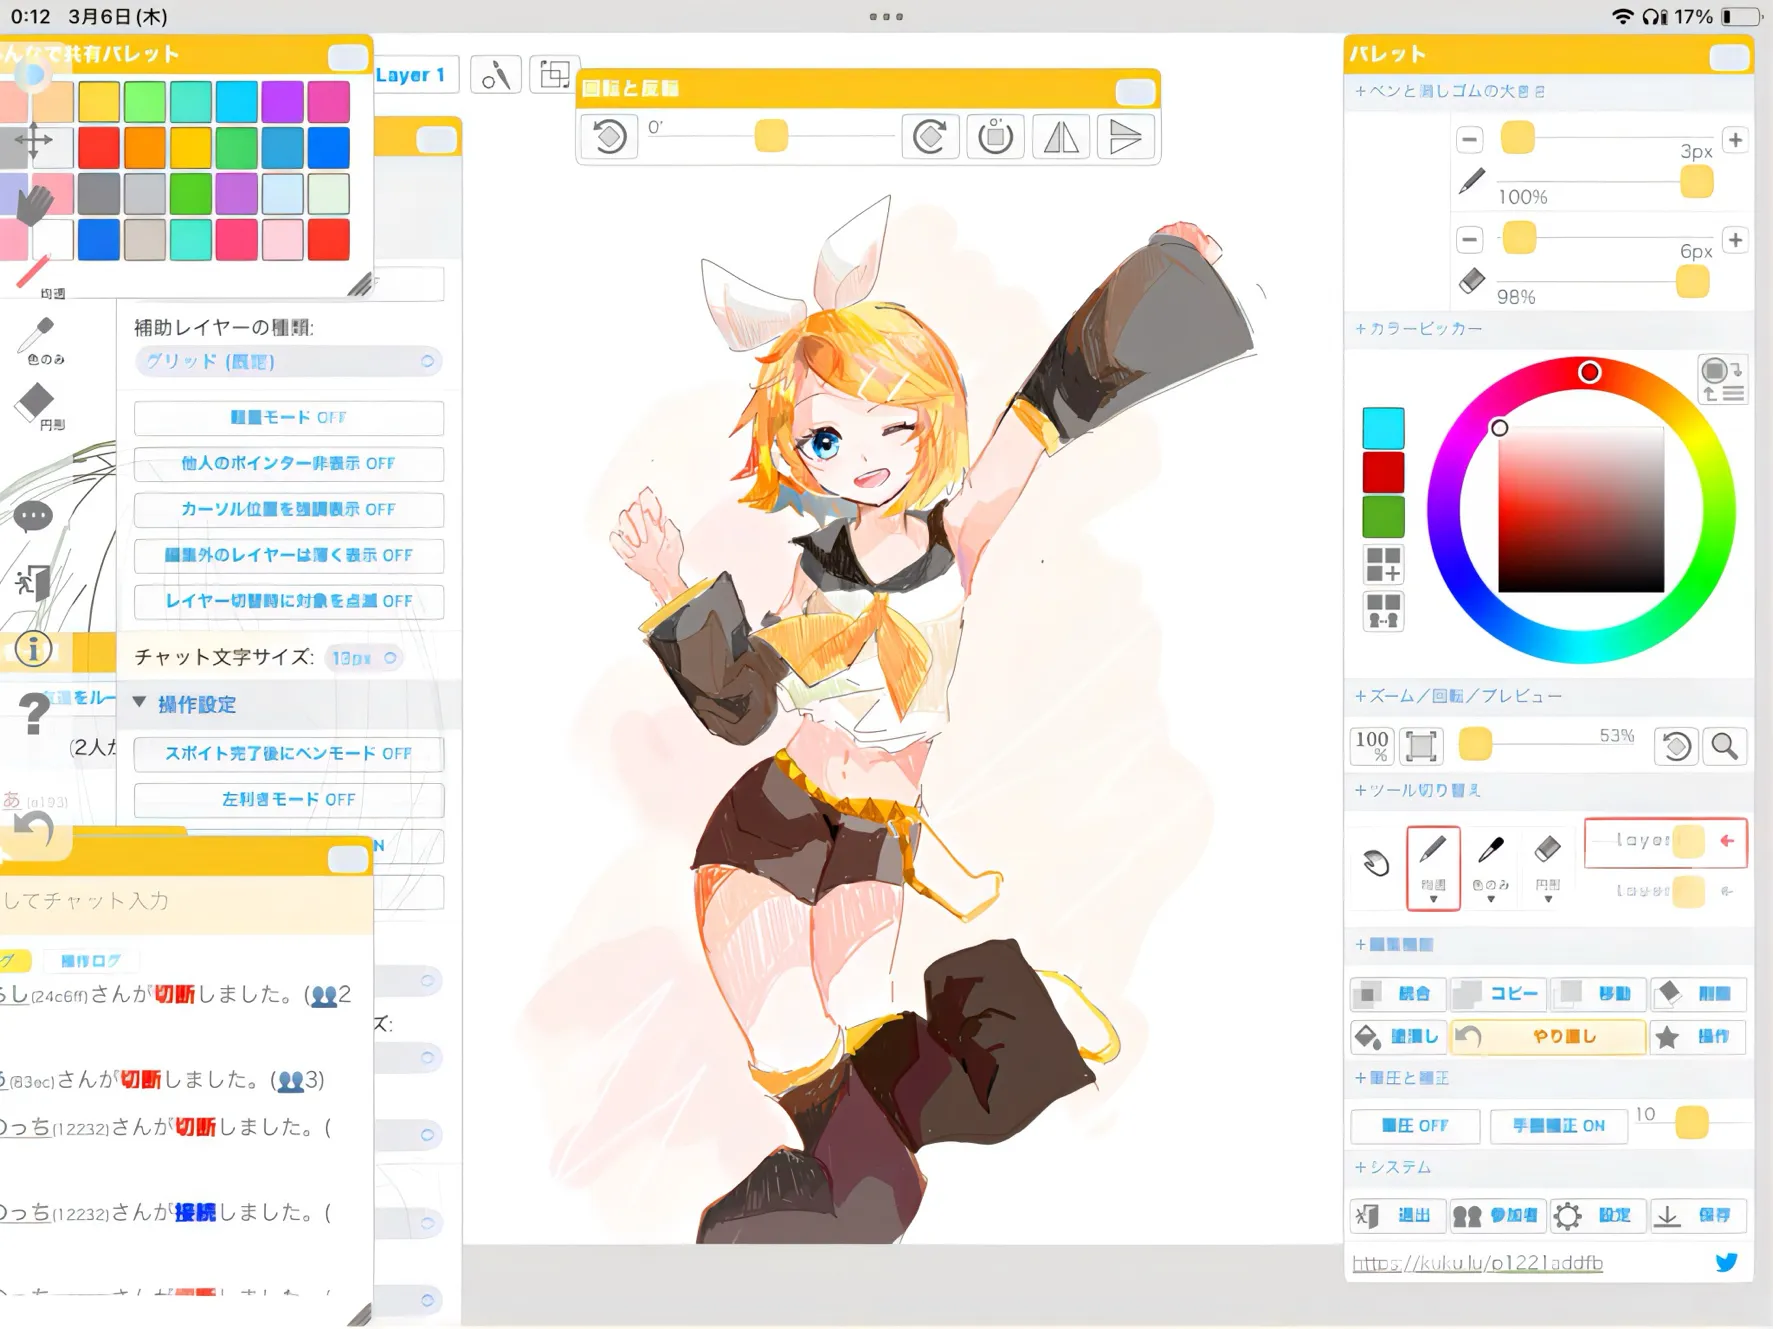
Task: Toggle the stabilizer 正 ON button
Action: click(x=1558, y=1125)
